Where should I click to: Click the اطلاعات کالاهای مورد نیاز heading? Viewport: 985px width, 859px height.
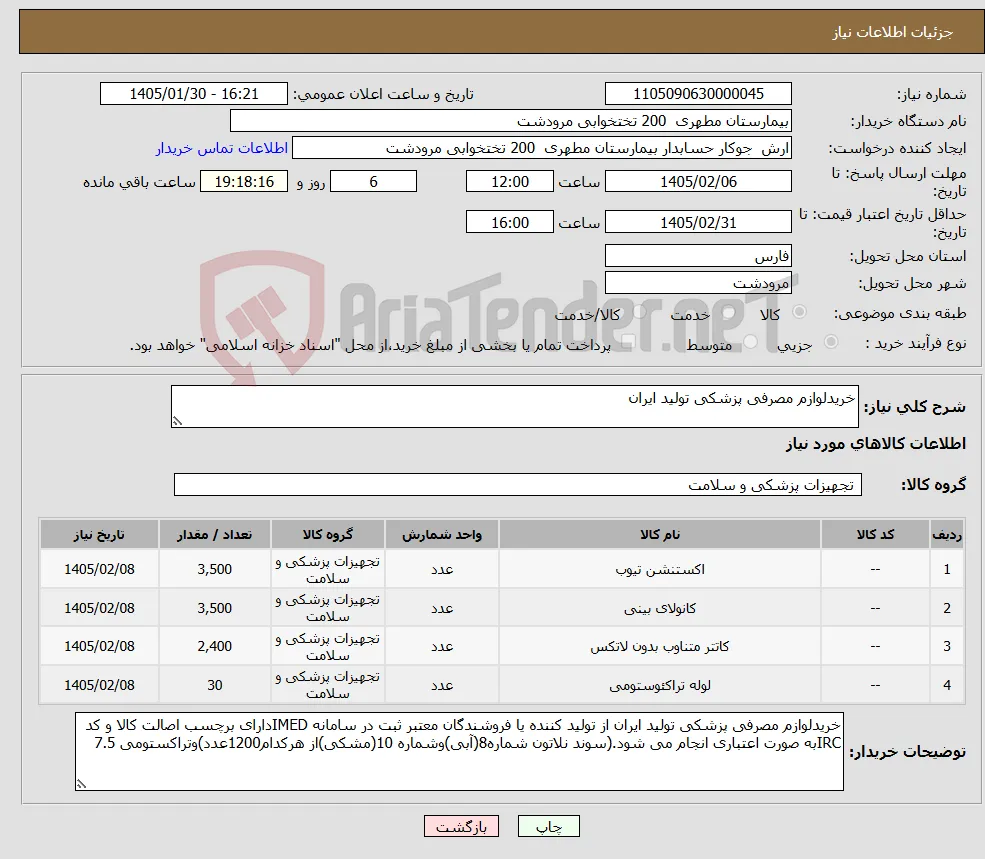tap(875, 444)
